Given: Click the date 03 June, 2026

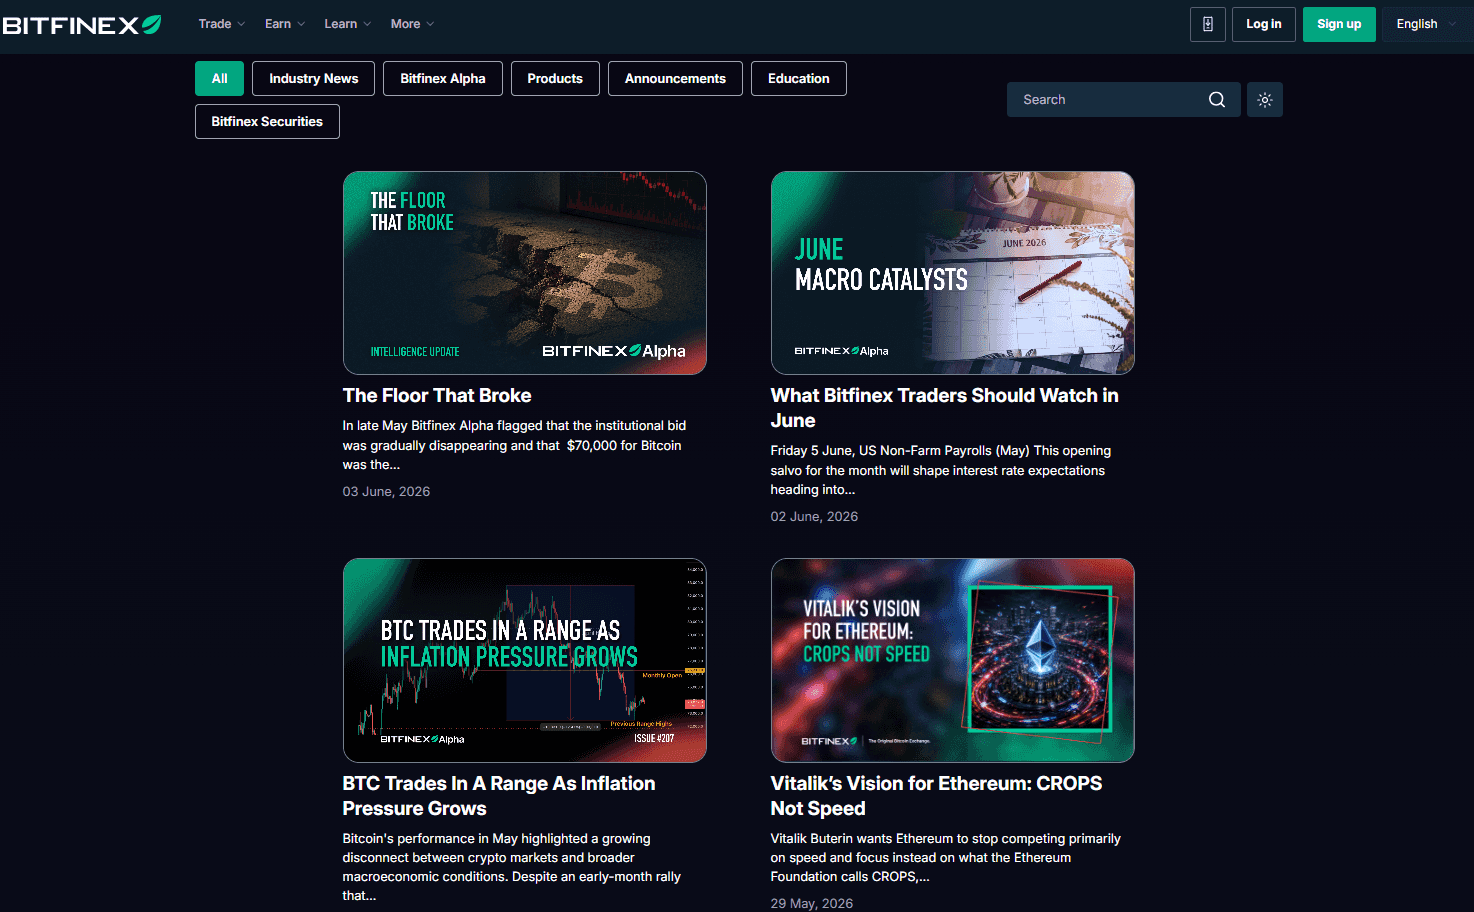Looking at the screenshot, I should [386, 492].
